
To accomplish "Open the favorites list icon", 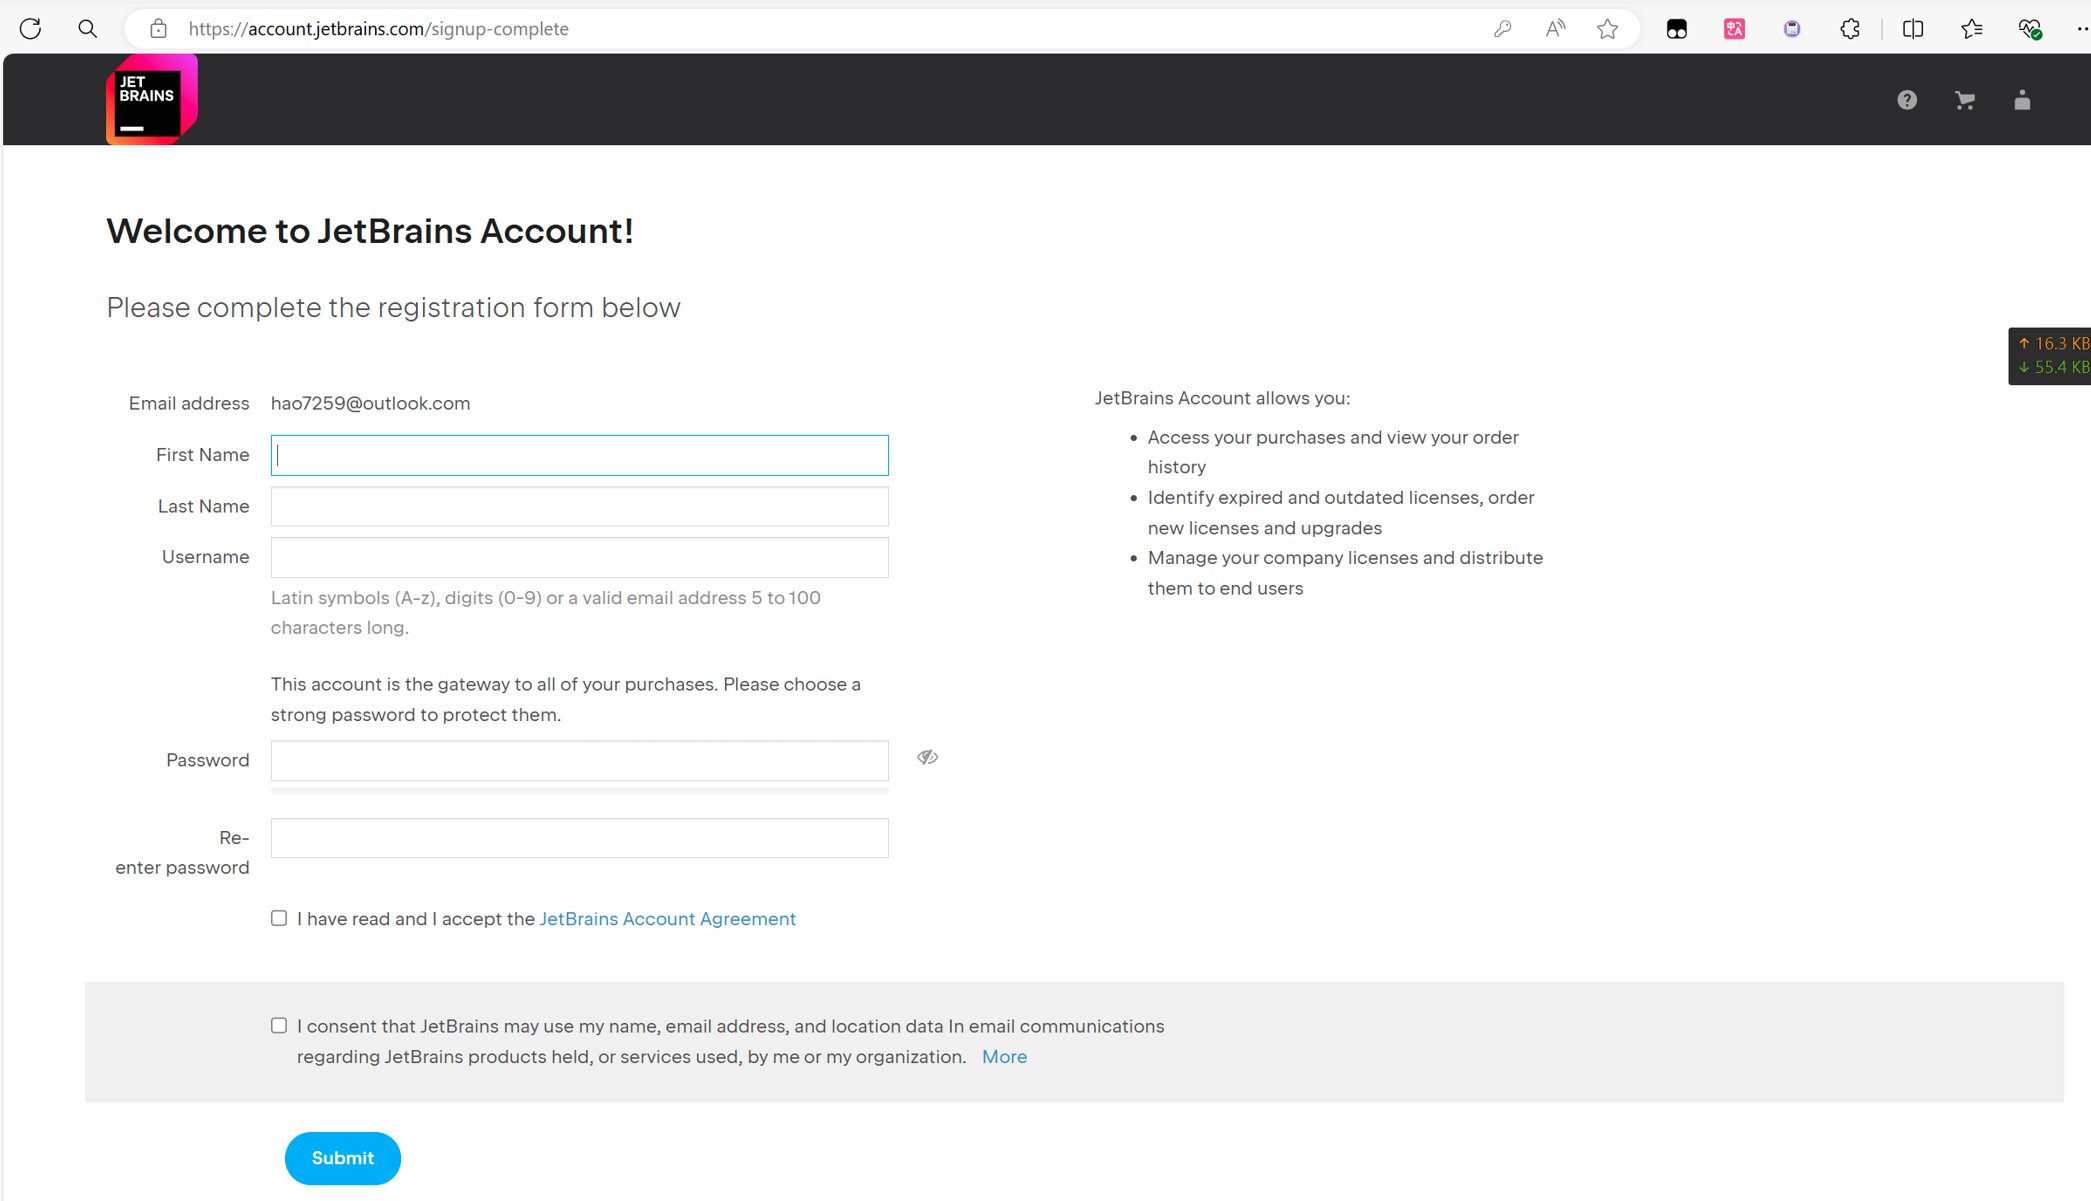I will pos(1971,29).
